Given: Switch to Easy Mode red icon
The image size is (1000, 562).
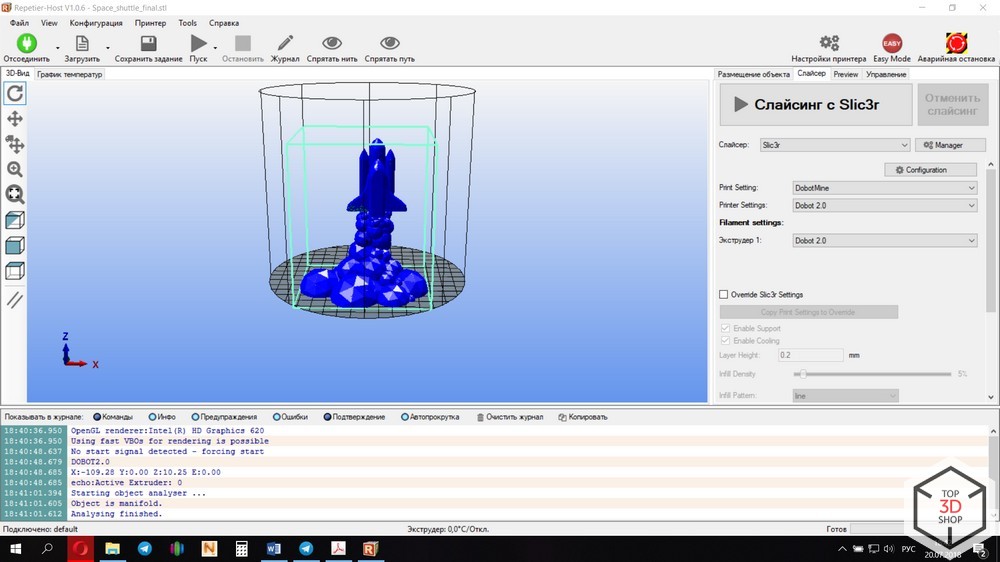Looking at the screenshot, I should [x=892, y=43].
